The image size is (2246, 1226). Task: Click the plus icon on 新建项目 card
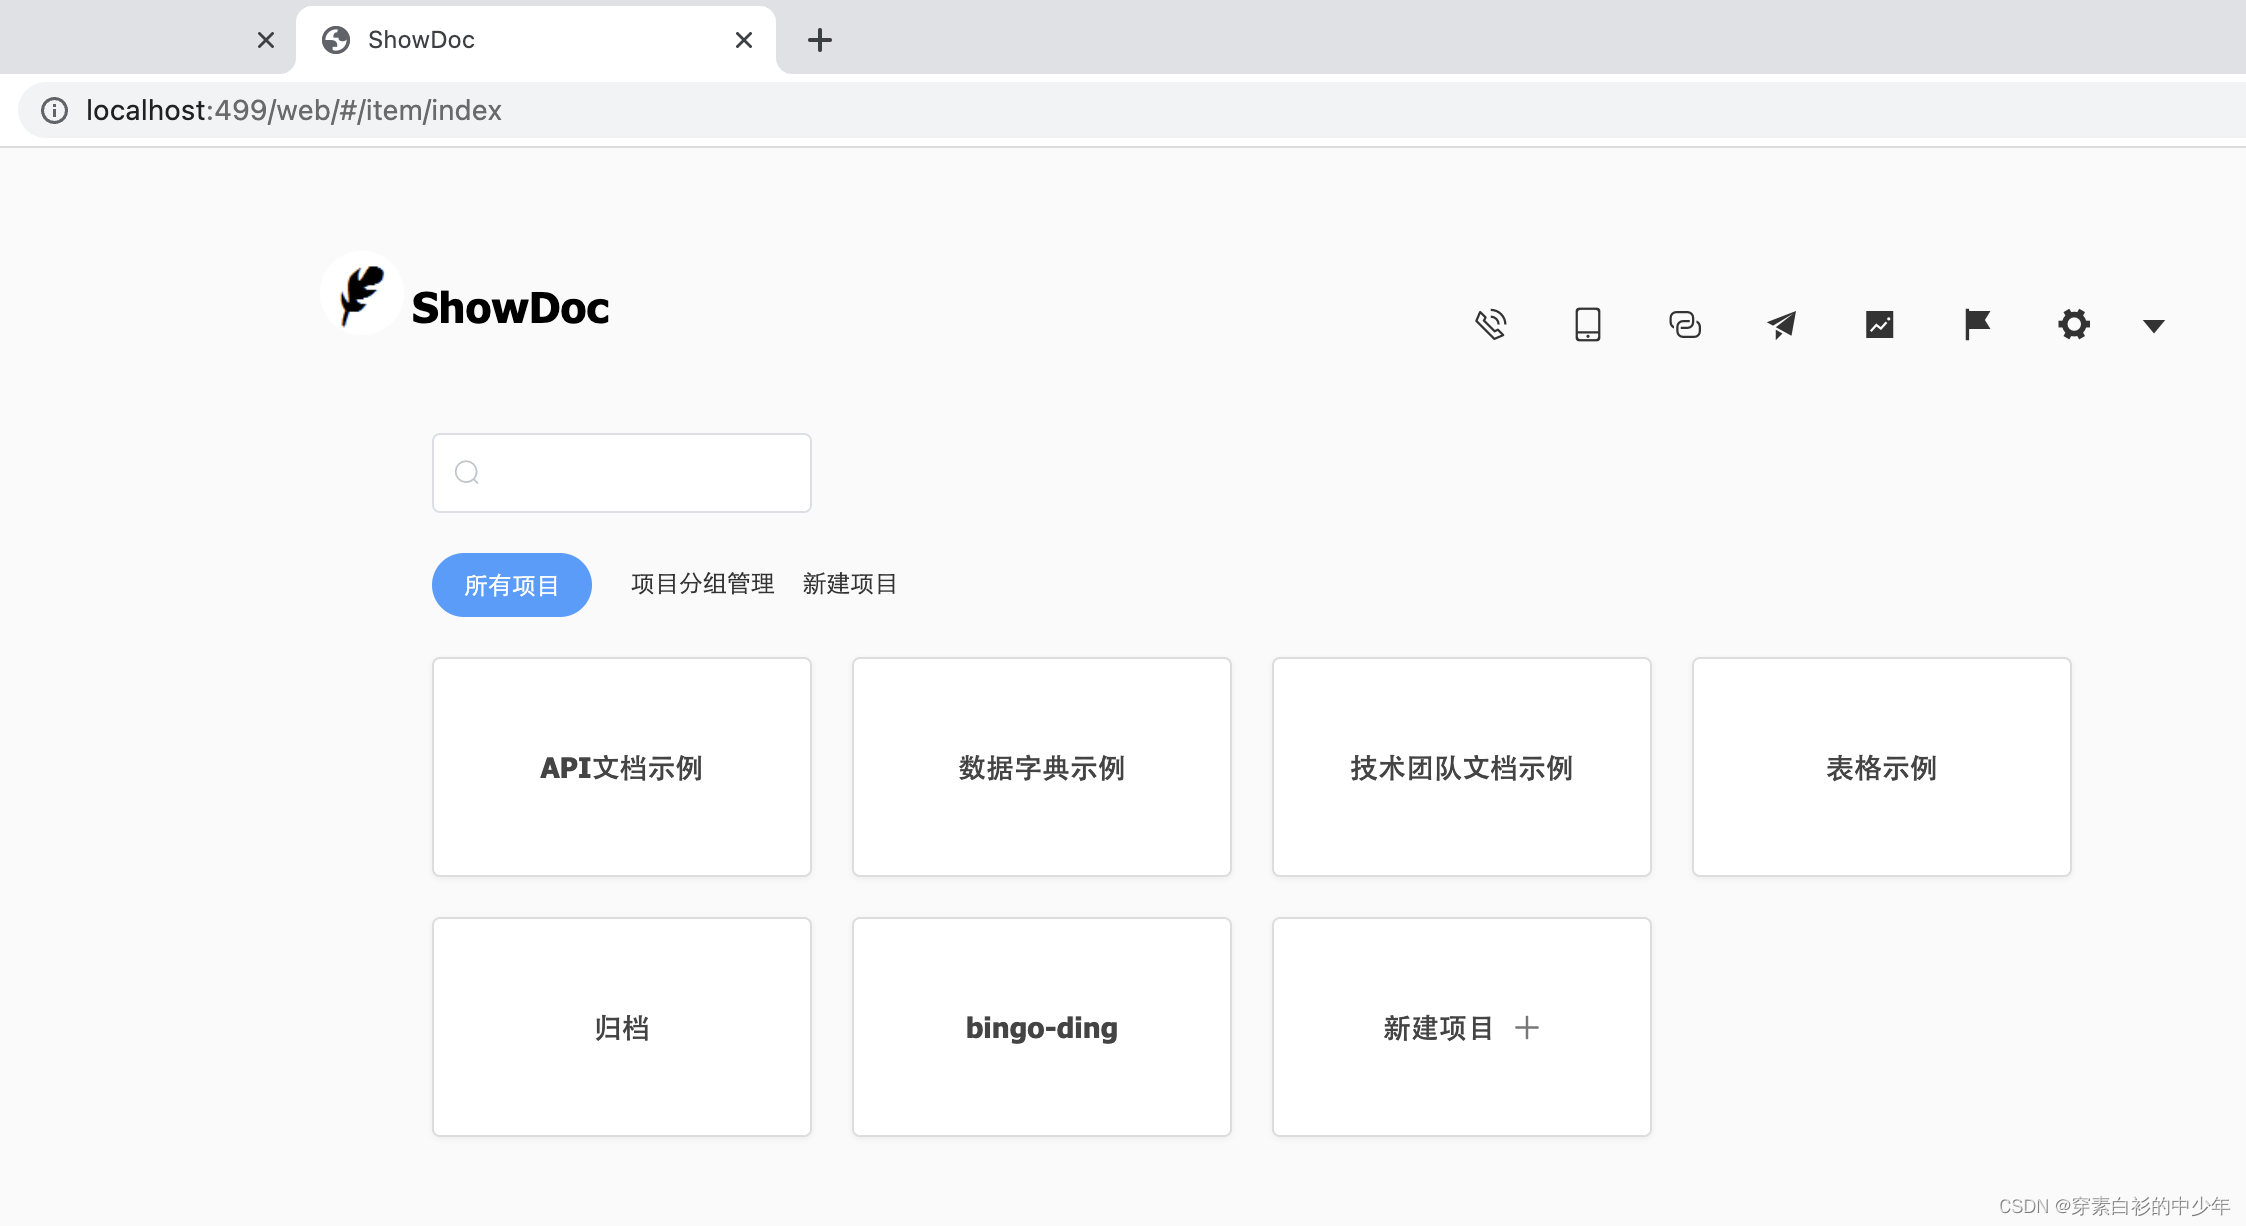pyautogui.click(x=1527, y=1027)
